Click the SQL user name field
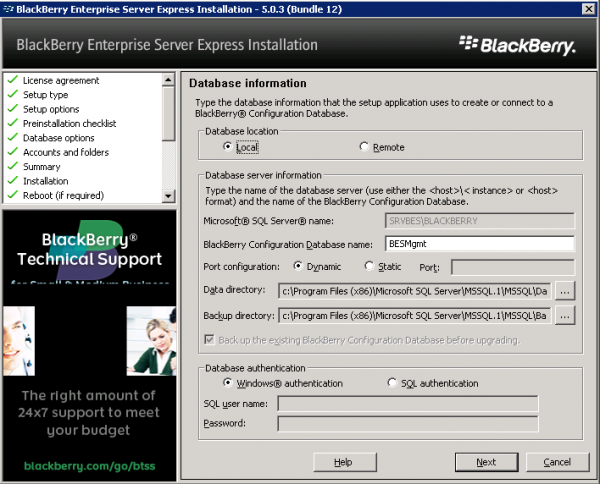This screenshot has width=600, height=484. pos(408,404)
